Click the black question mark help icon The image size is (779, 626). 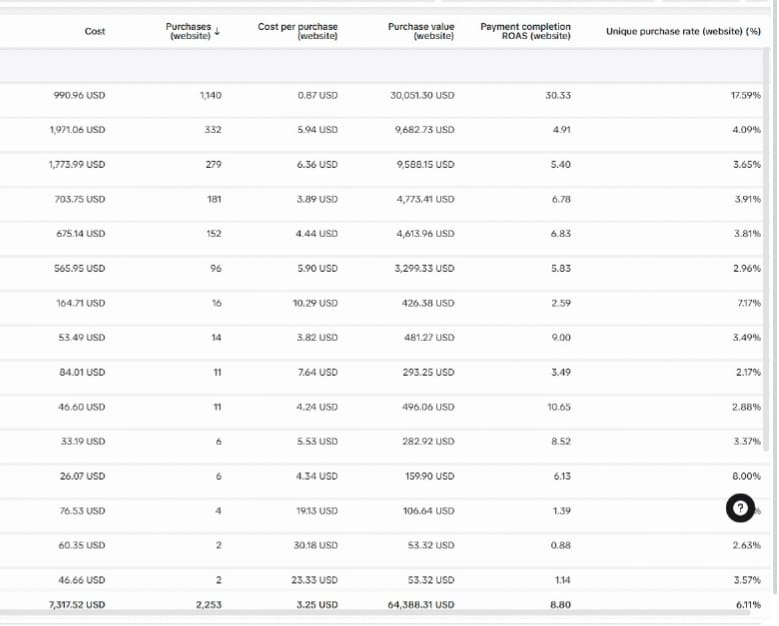pos(739,509)
